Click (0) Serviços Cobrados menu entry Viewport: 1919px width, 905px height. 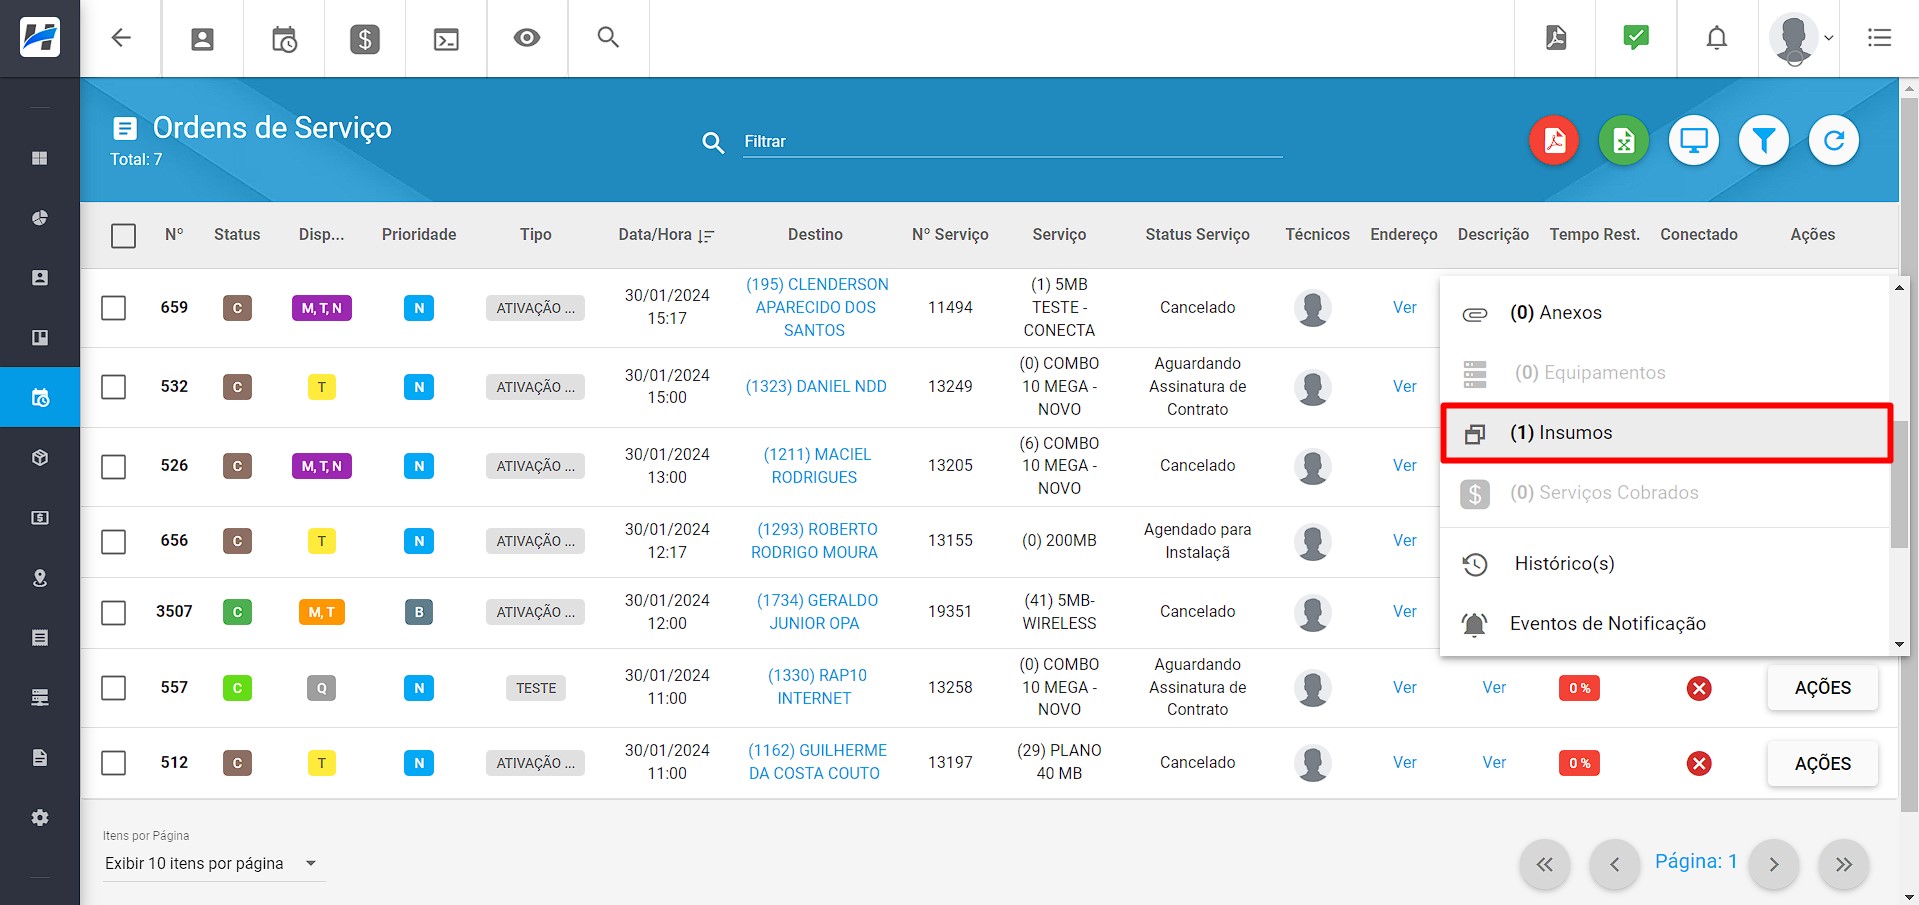coord(1665,493)
